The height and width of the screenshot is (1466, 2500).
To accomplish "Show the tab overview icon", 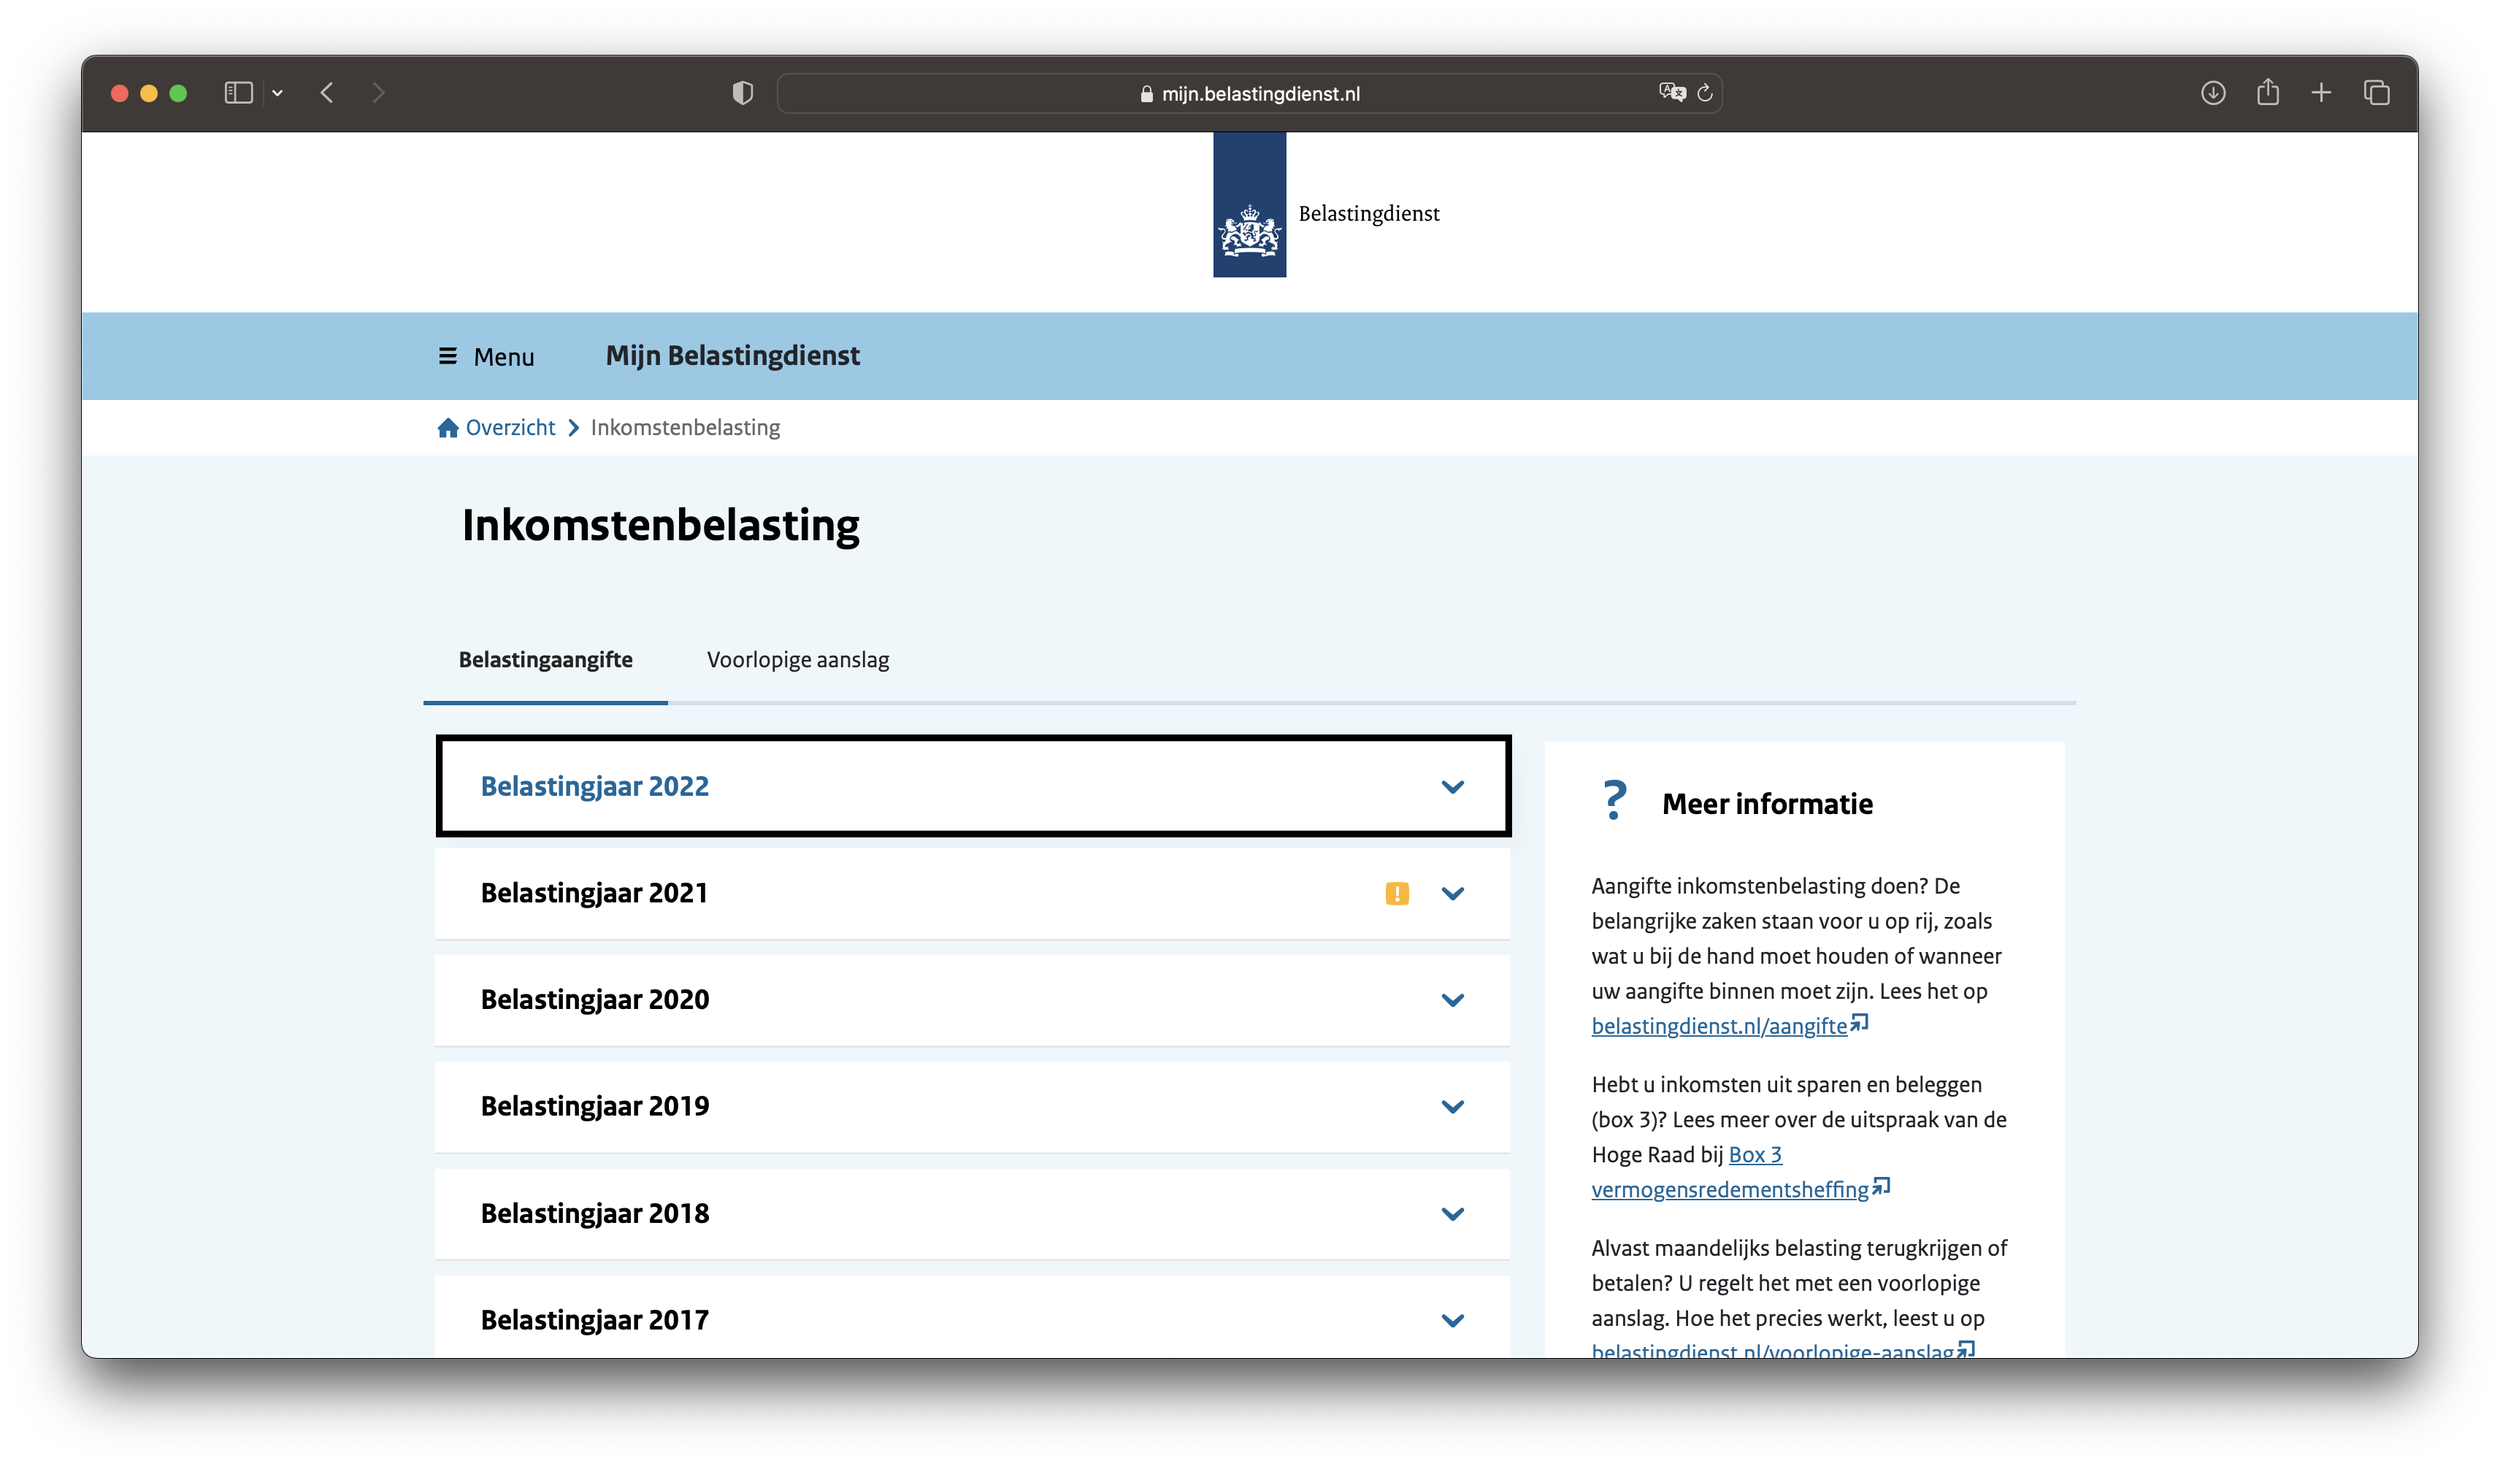I will pos(2376,93).
